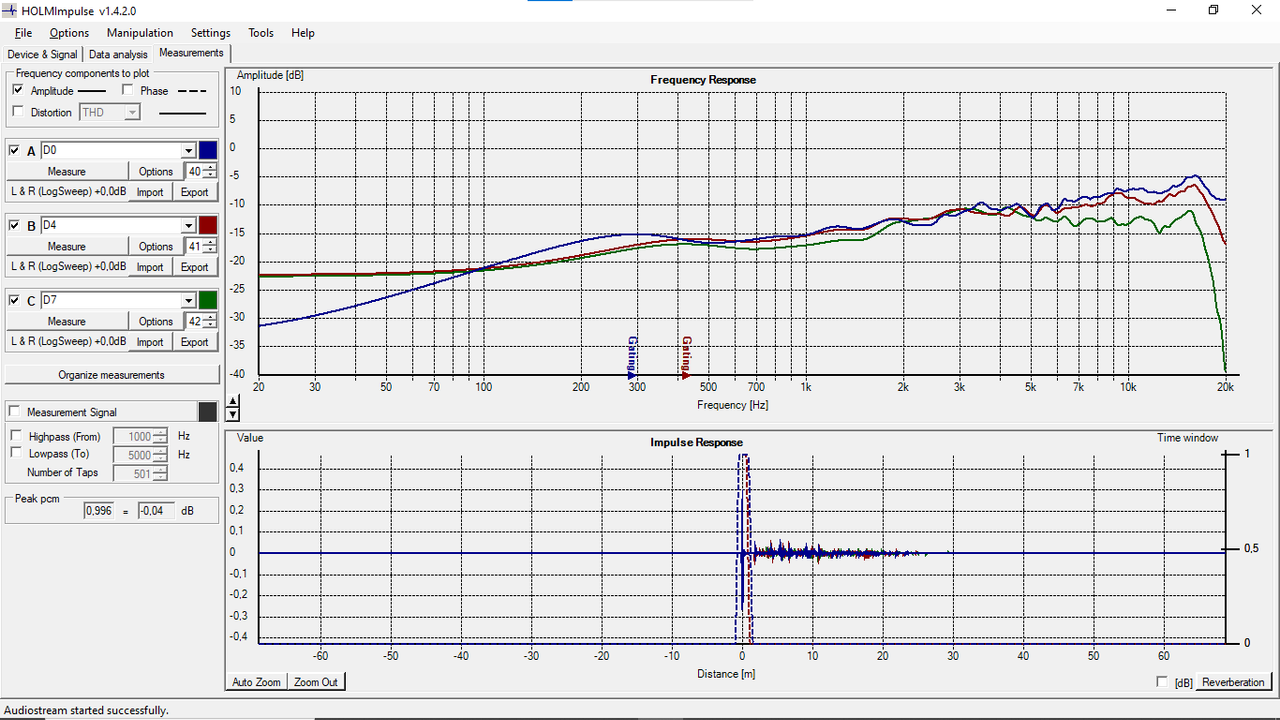Open the THD distortion dropdown
This screenshot has width=1280, height=720.
point(132,113)
